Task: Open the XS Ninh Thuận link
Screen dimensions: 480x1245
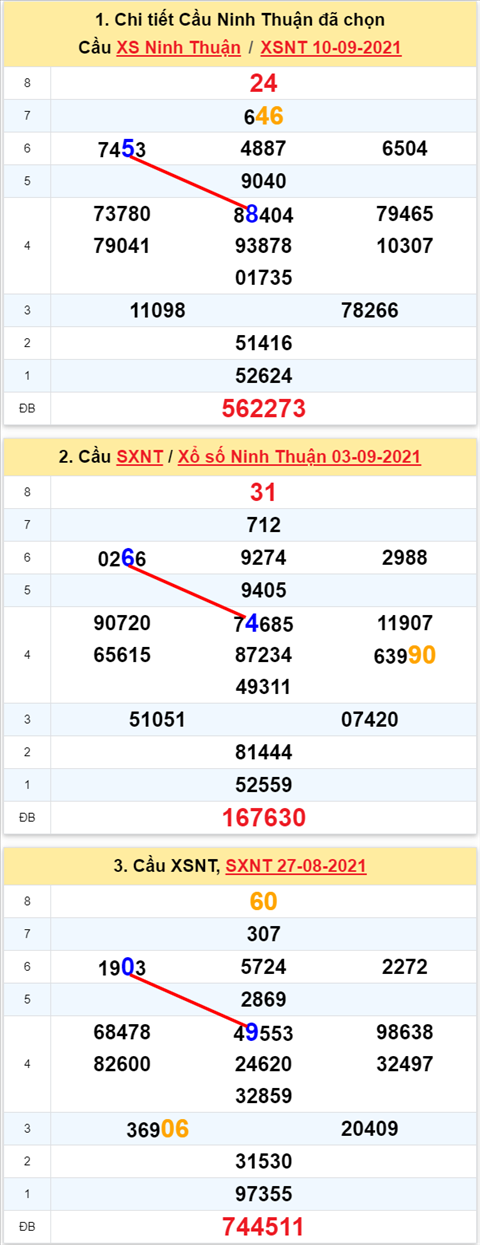Action: [179, 48]
